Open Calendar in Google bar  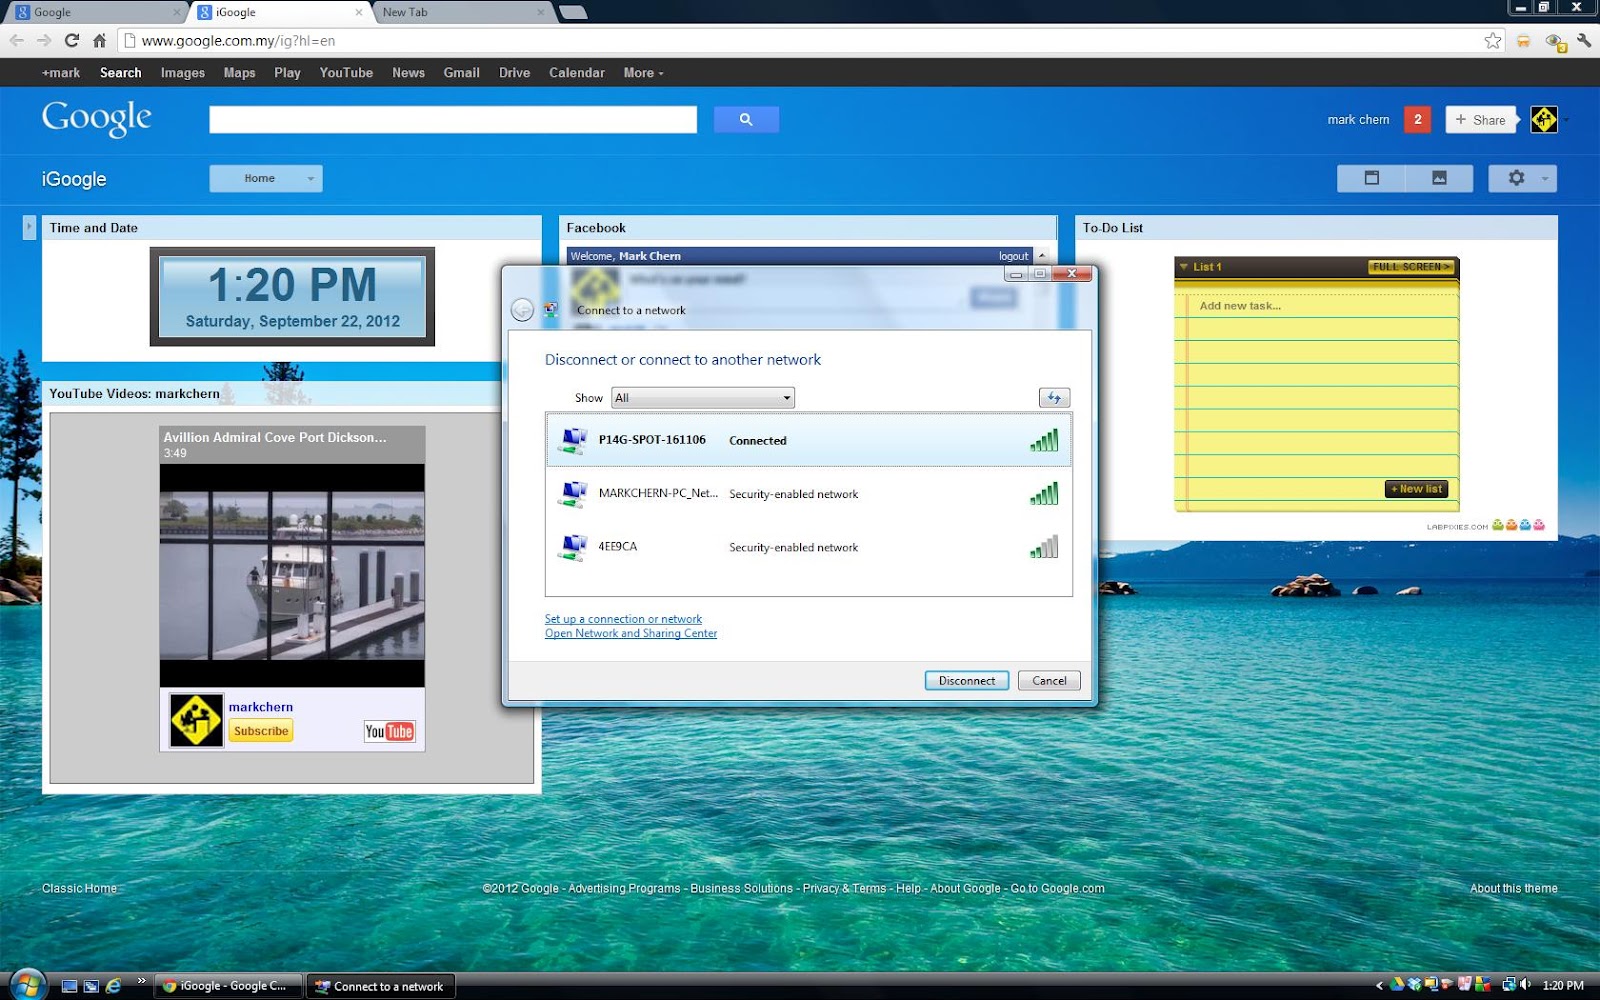pos(577,72)
